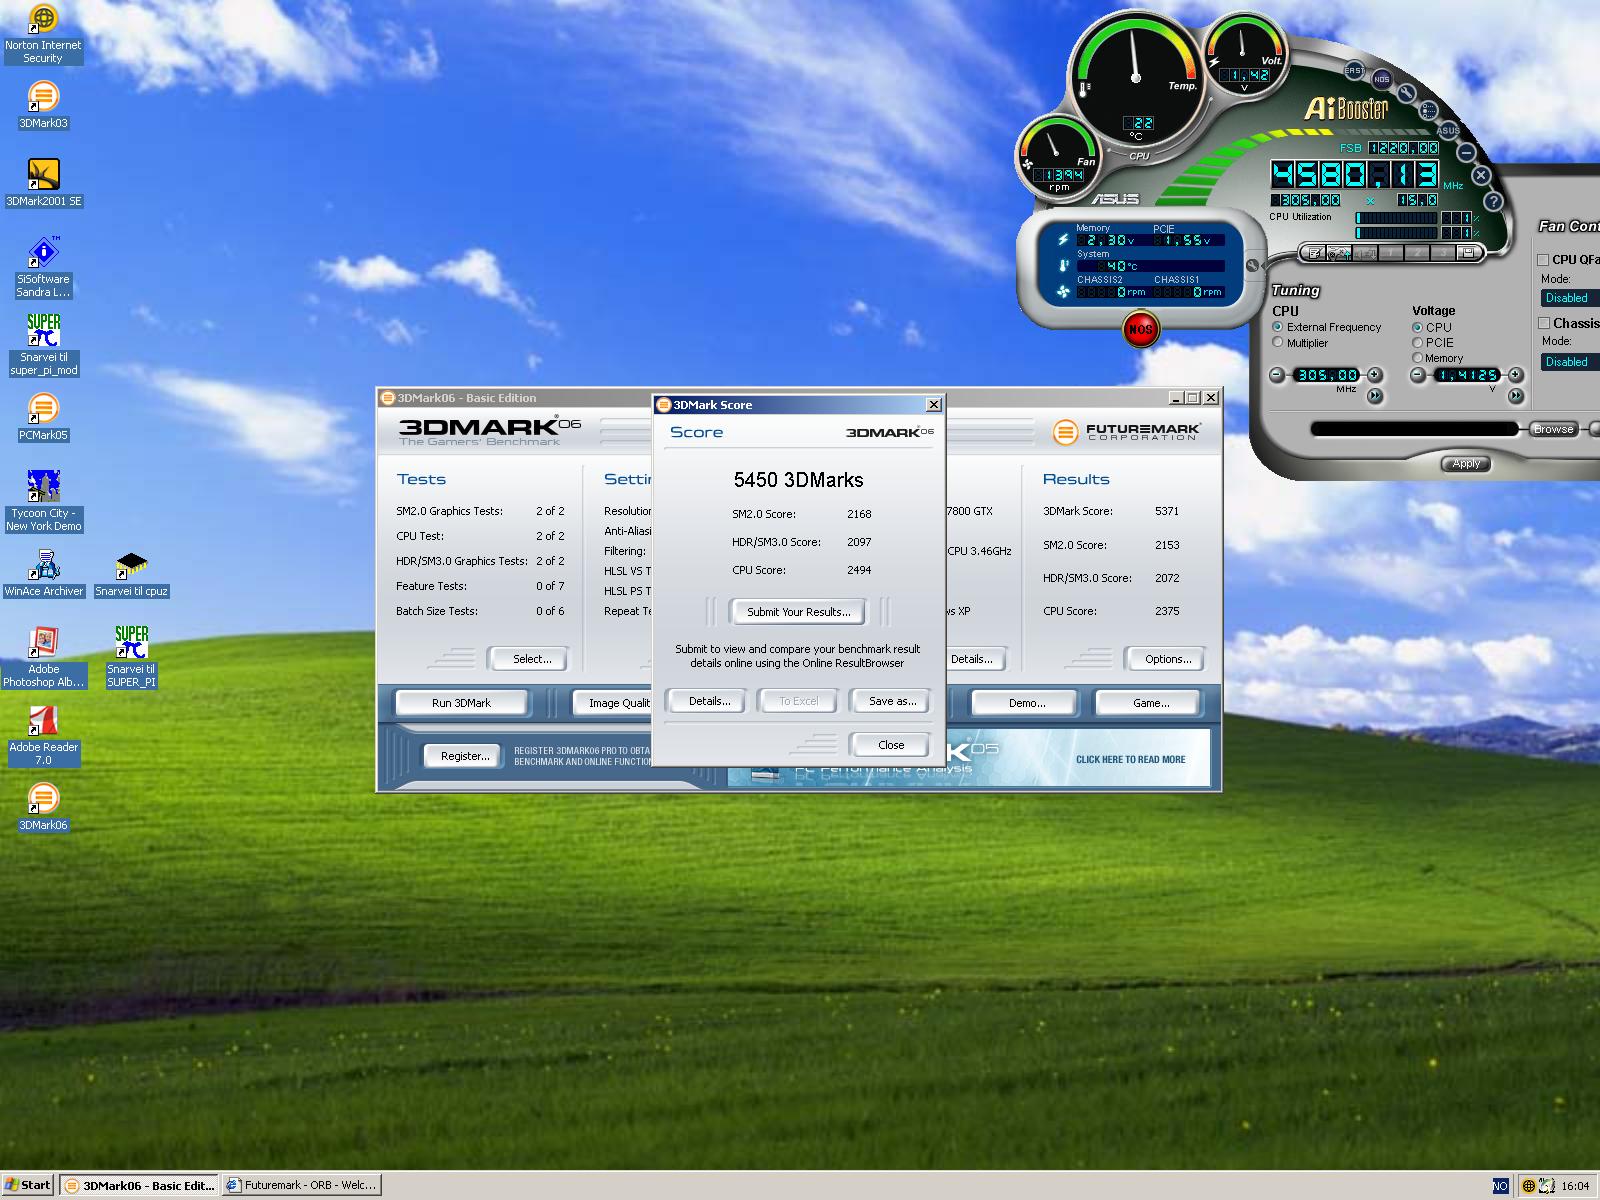Click Save as in the score dialog
The image size is (1600, 1200).
coord(892,701)
